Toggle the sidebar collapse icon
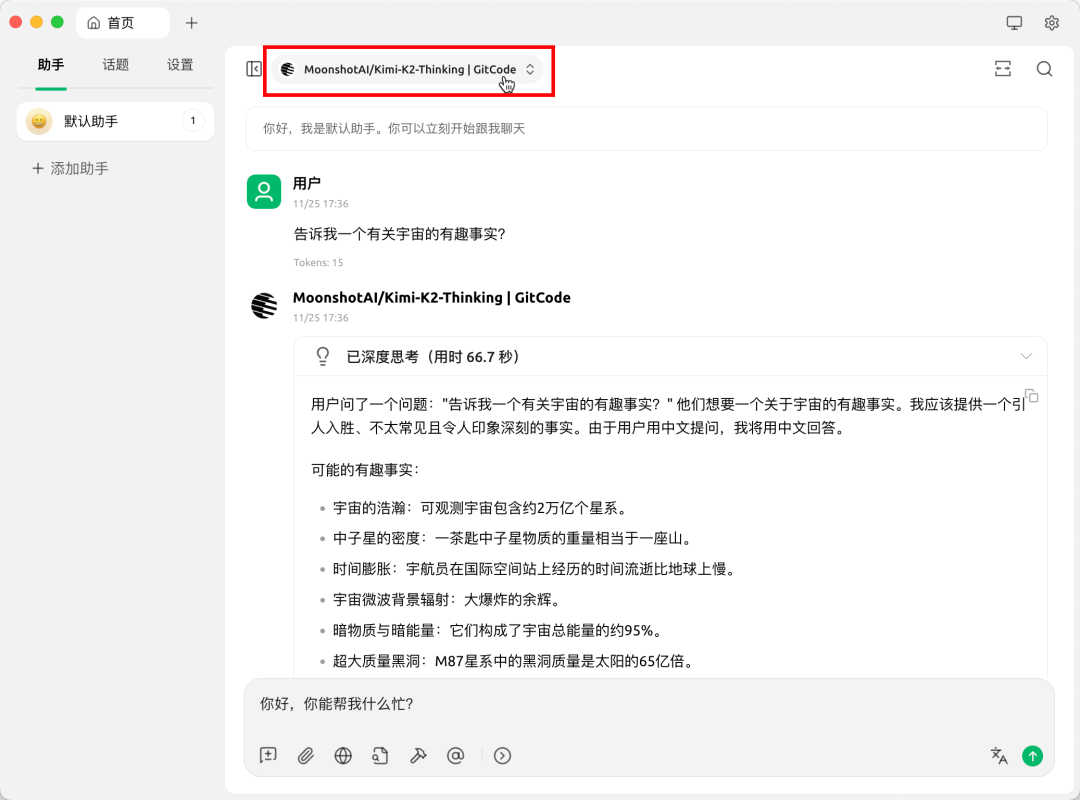The width and height of the screenshot is (1080, 800). click(x=253, y=69)
